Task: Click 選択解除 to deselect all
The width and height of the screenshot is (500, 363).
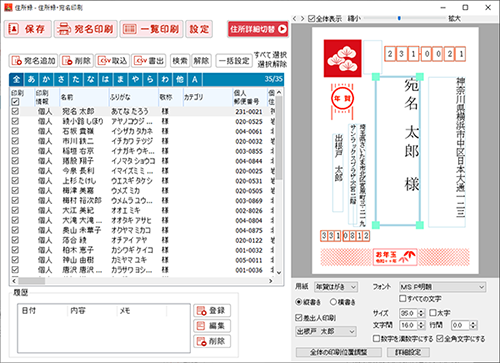Action: point(272,64)
